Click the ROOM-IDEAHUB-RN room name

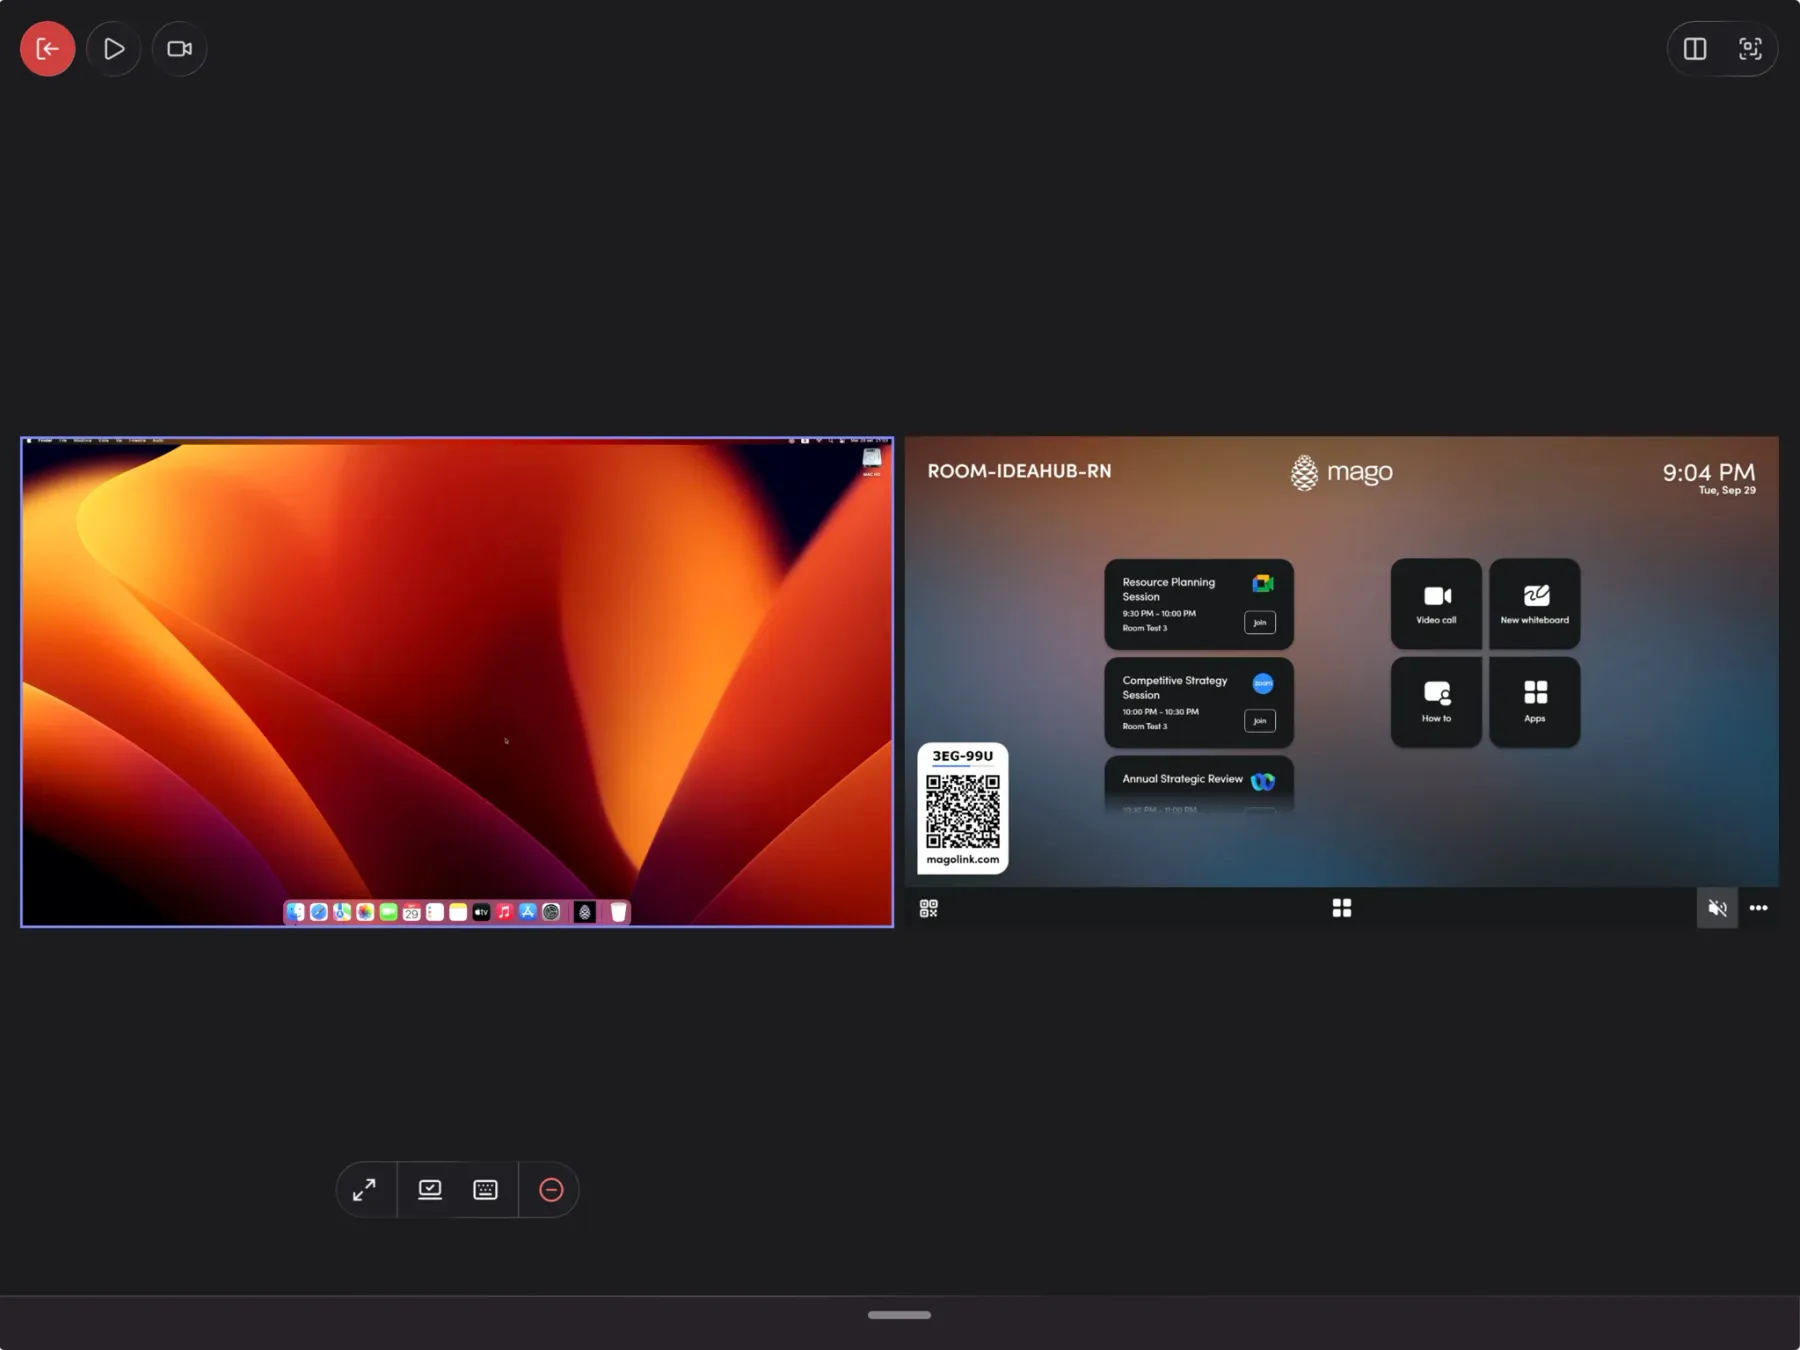(x=1019, y=471)
